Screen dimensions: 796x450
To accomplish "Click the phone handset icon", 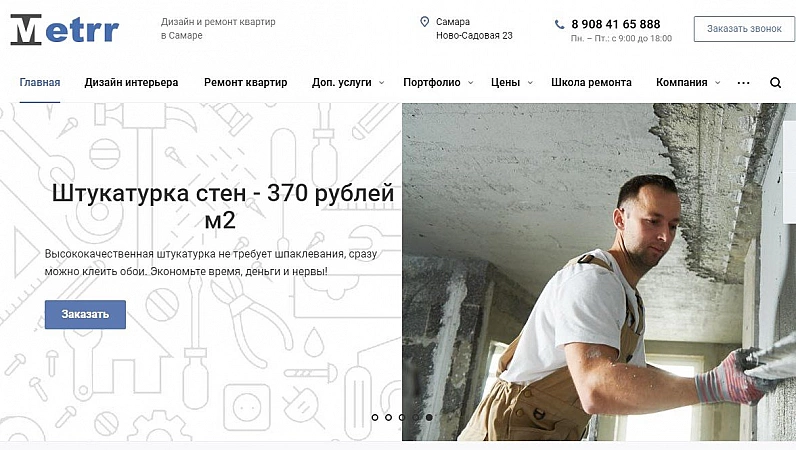I will (559, 24).
